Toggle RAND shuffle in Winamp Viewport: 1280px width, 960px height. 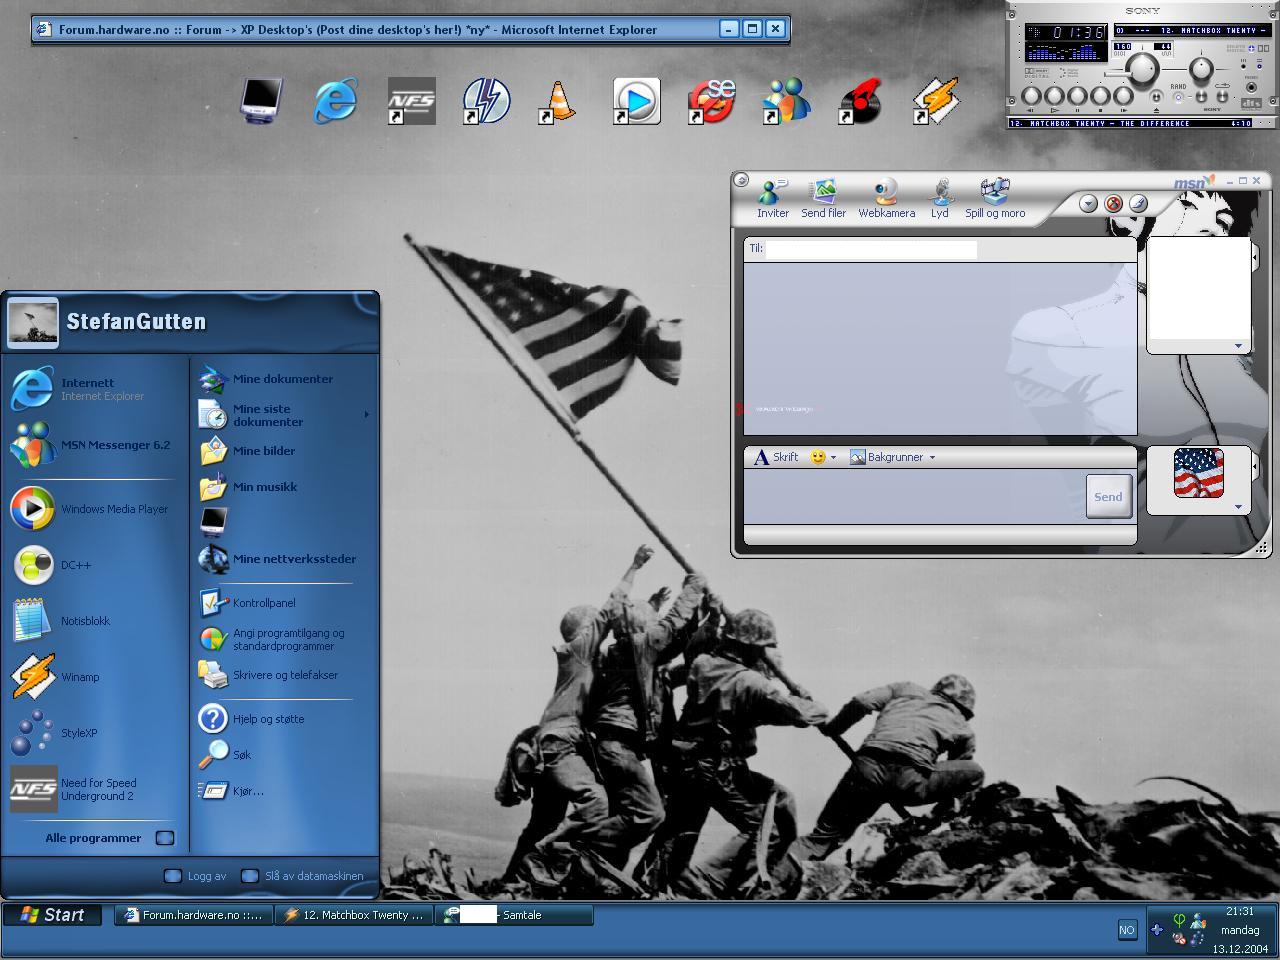[1178, 97]
